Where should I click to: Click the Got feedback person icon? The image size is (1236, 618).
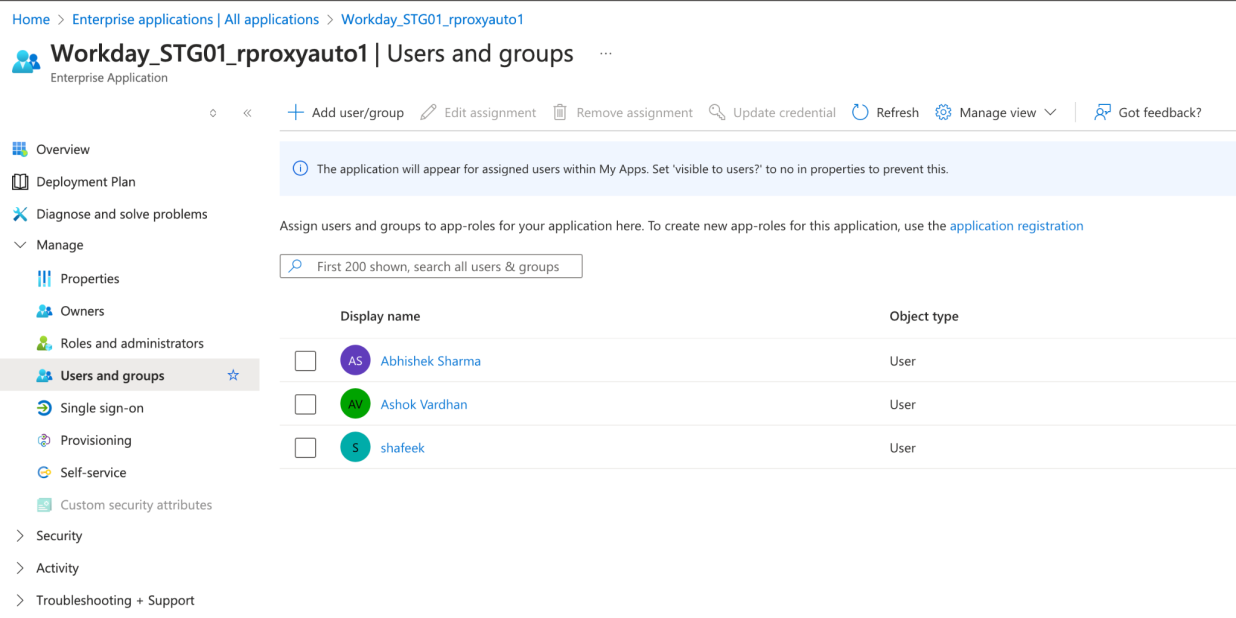click(x=1103, y=112)
